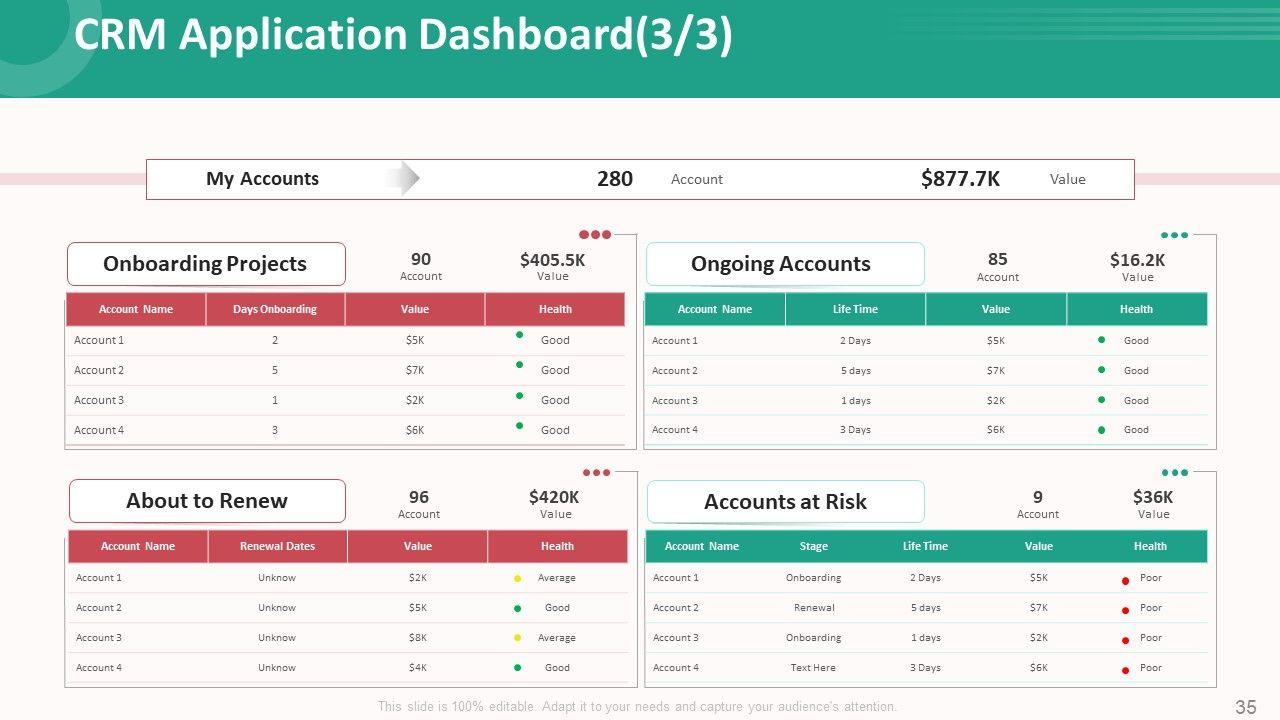
Task: Click the Value header in About to Renew table
Action: click(x=418, y=546)
